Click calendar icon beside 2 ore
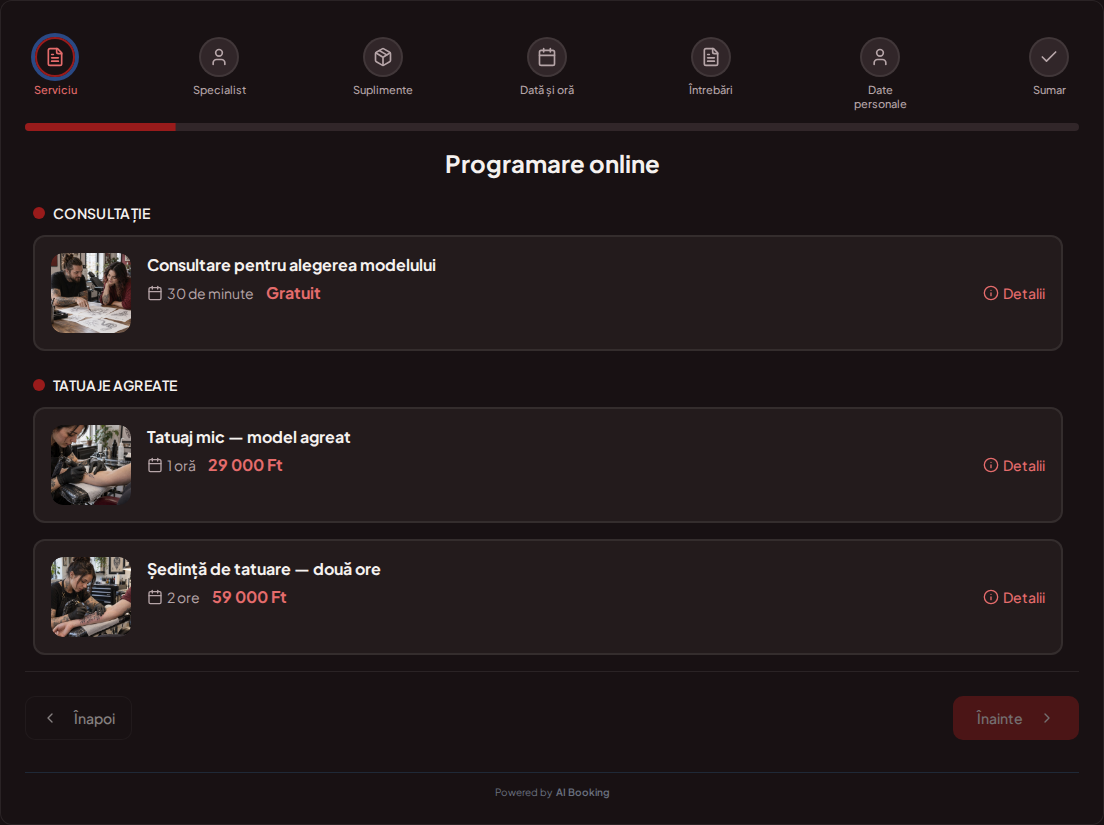This screenshot has height=825, width=1104. click(155, 598)
